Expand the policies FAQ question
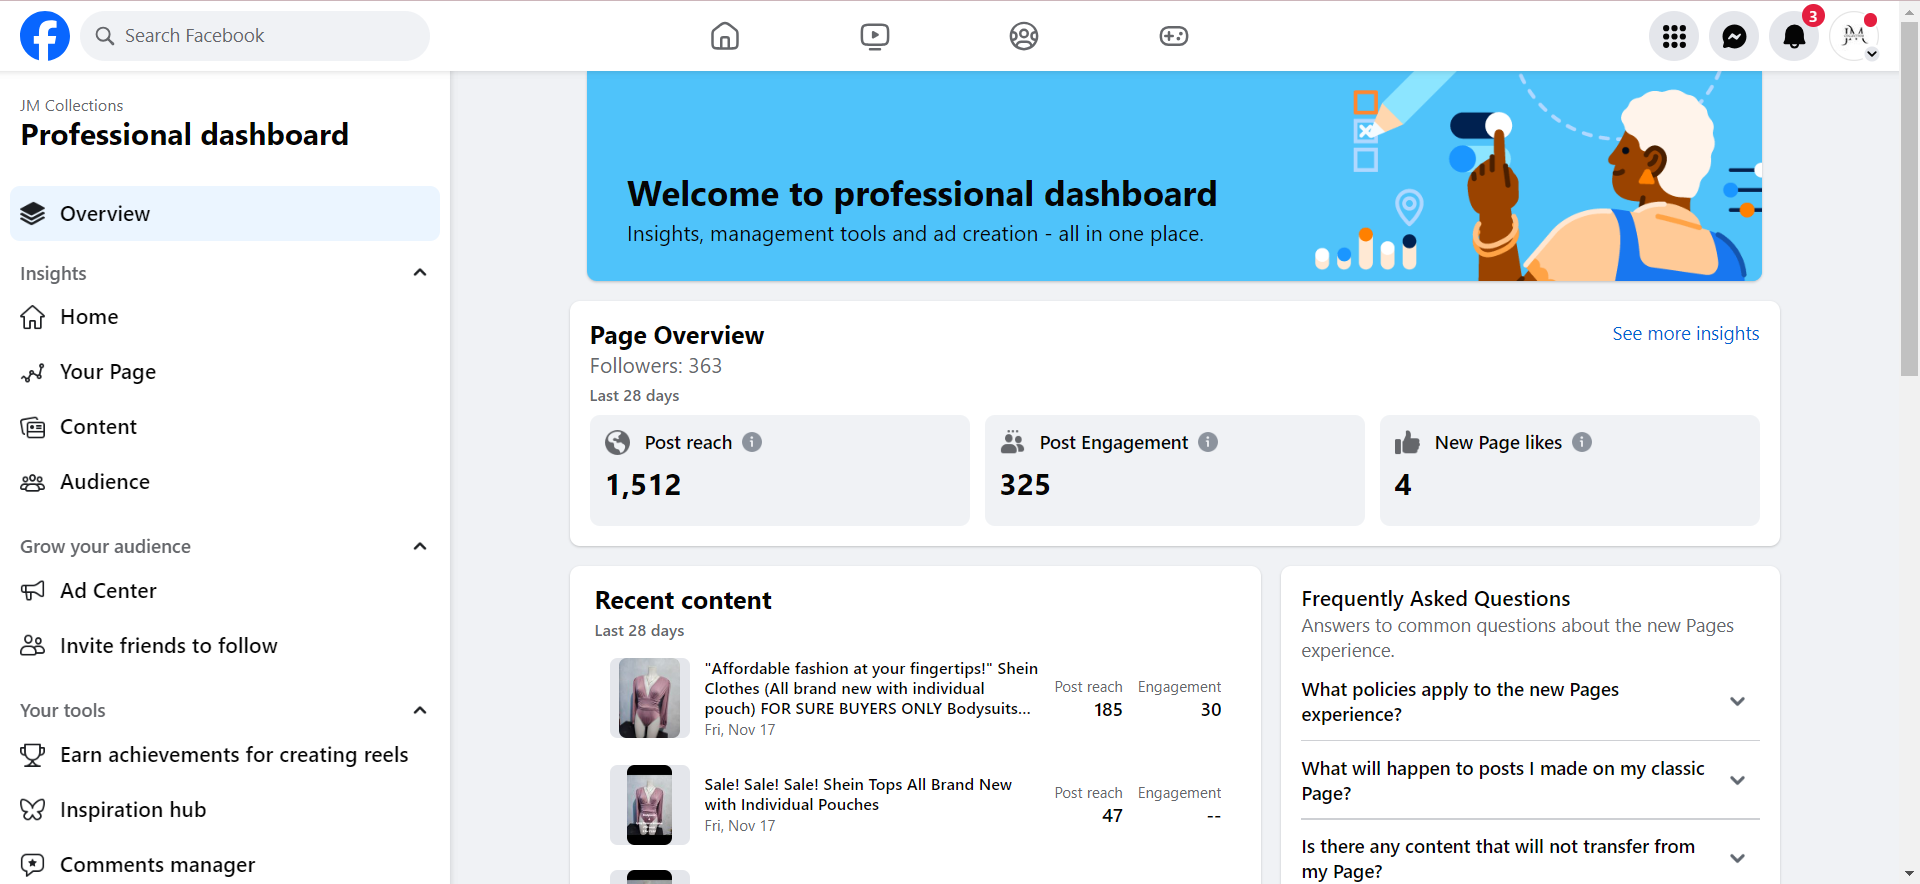This screenshot has height=884, width=1920. click(1737, 702)
